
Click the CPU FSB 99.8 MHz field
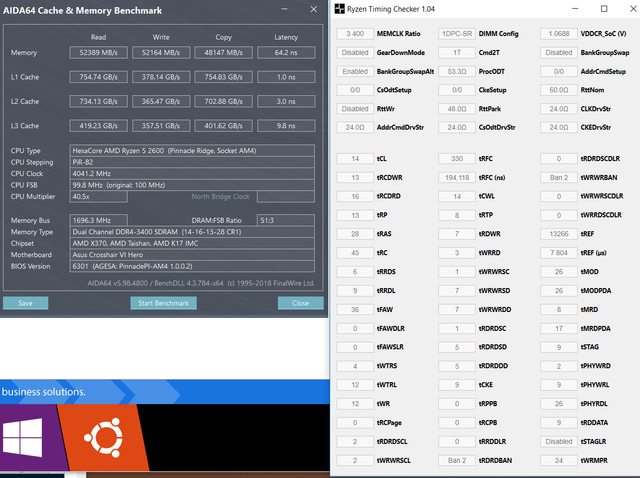point(192,185)
